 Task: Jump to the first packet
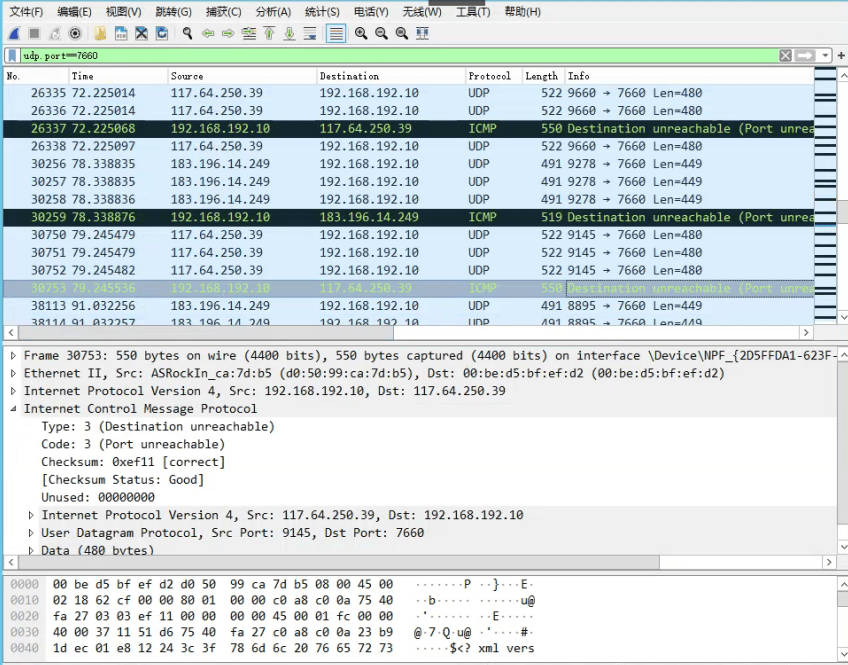[x=269, y=33]
